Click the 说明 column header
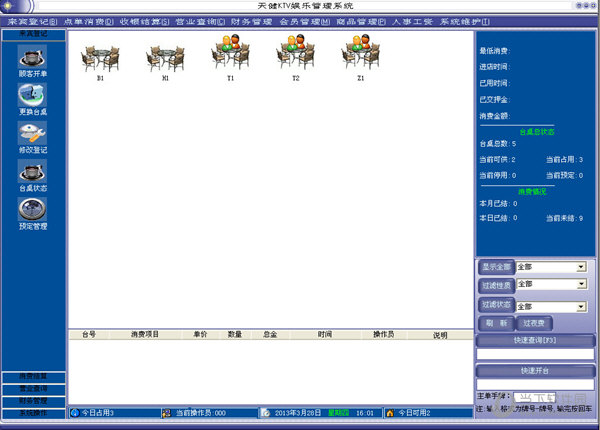This screenshot has width=600, height=430. click(440, 335)
